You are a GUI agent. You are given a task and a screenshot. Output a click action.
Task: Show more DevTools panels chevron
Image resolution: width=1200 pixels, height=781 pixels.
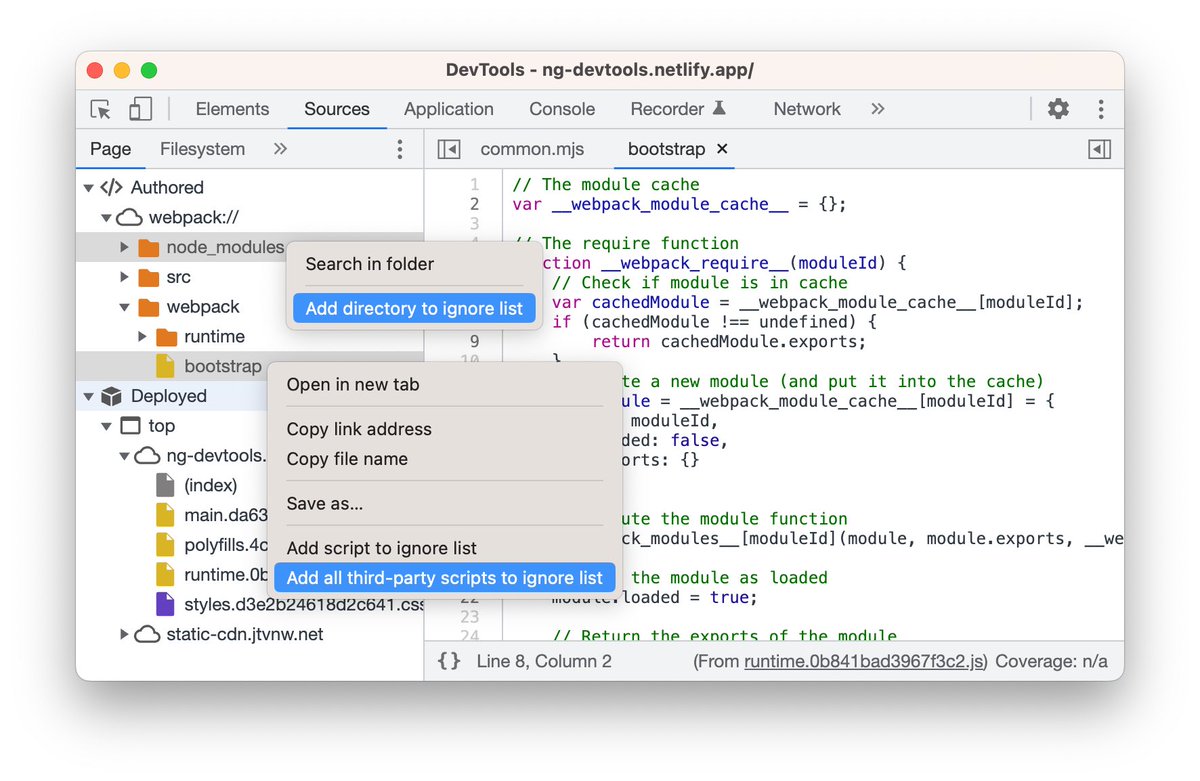pos(878,109)
